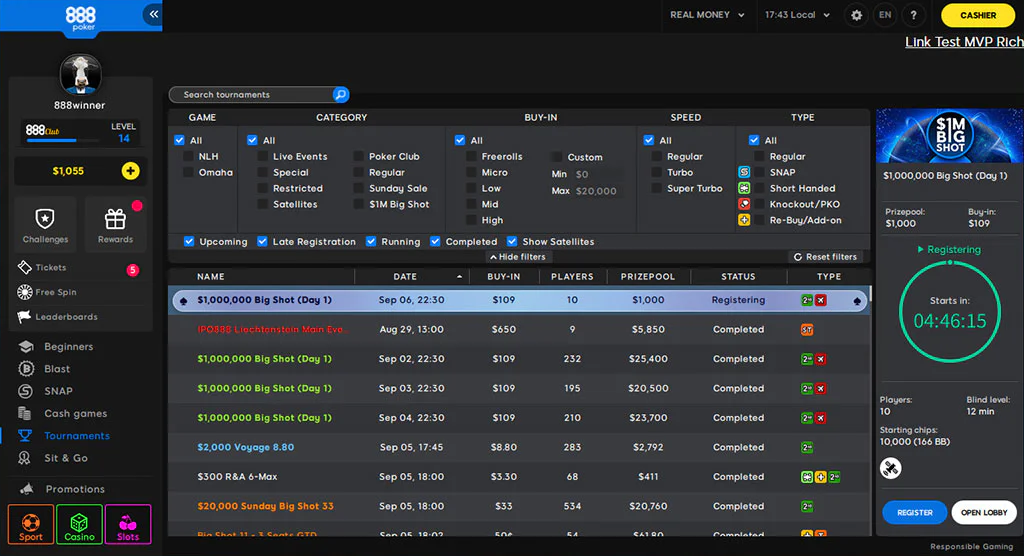Screen dimensions: 1024x556
Task: Click the Min buy-in field
Action: (x=596, y=174)
